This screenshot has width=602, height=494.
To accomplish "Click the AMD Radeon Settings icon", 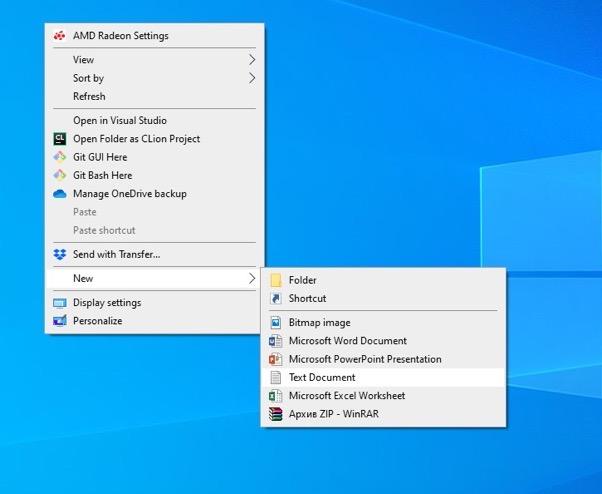I will tap(60, 36).
